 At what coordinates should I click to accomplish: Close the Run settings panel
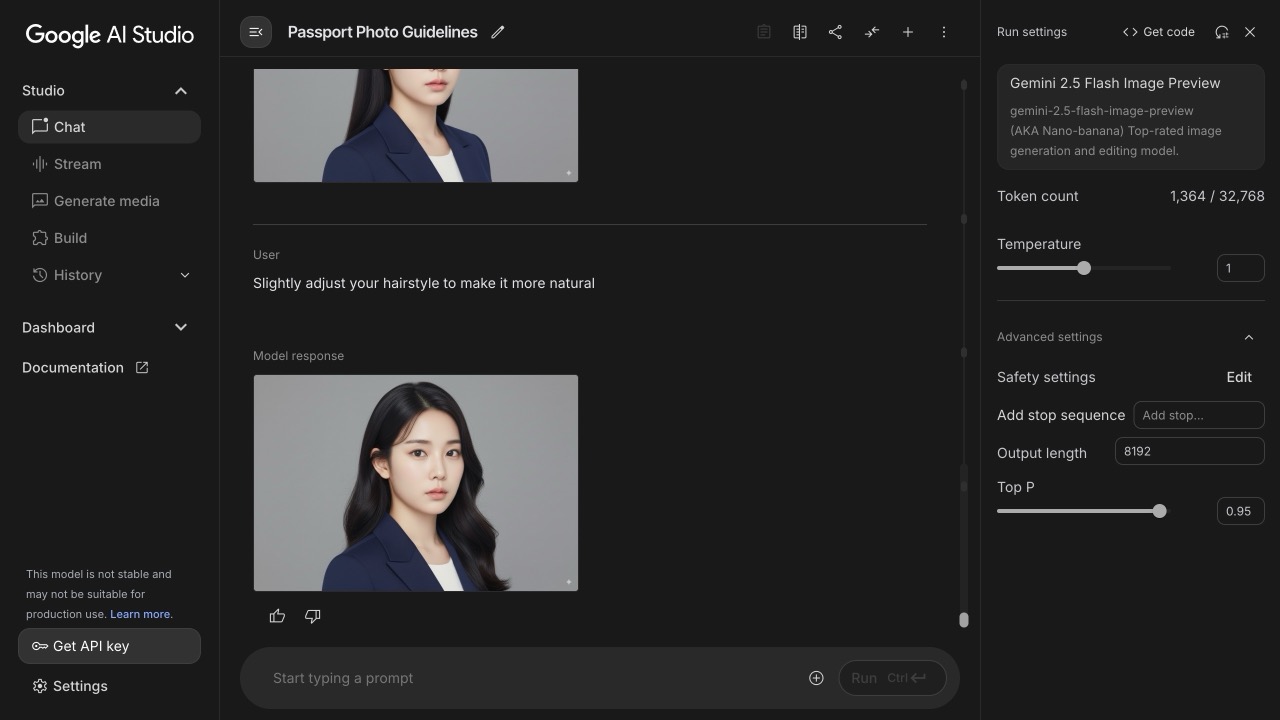click(1250, 32)
